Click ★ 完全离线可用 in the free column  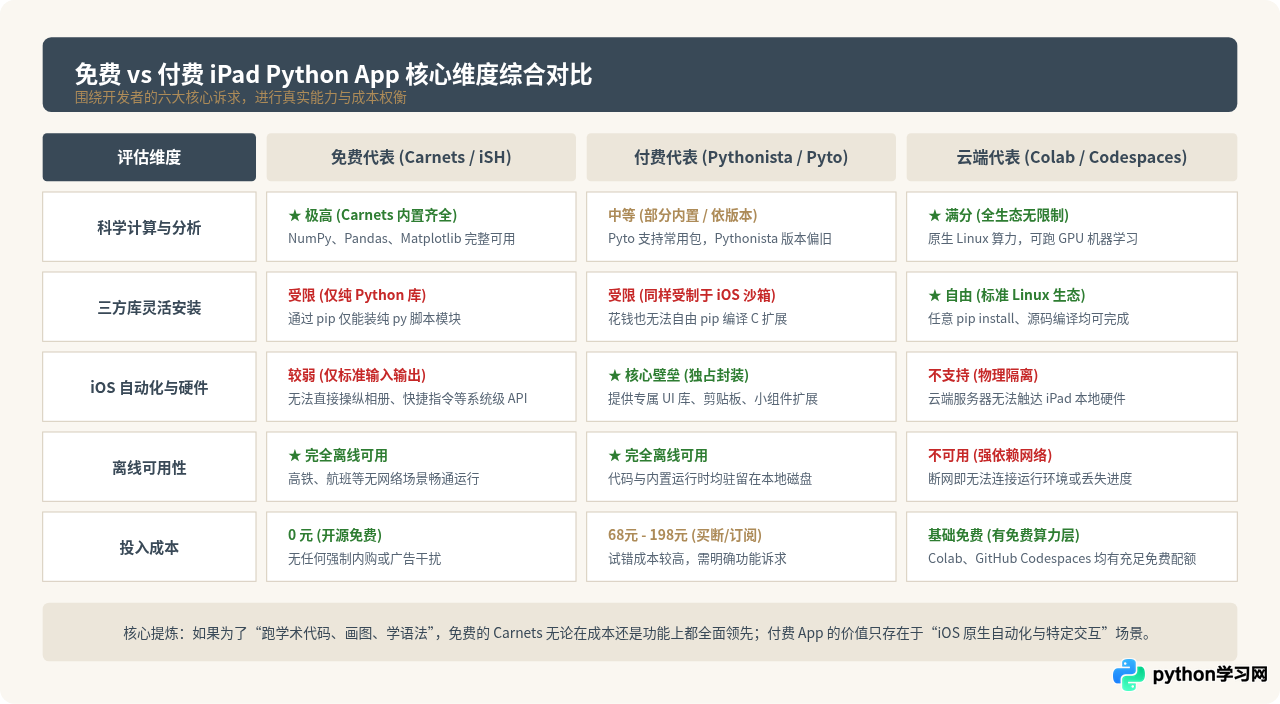[421, 467]
